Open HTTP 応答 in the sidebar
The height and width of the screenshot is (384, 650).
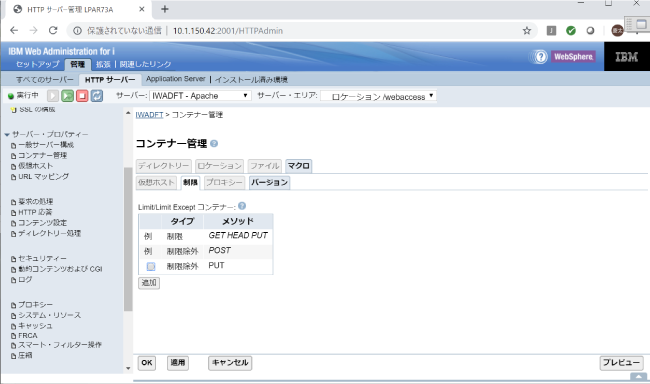[x=35, y=212]
